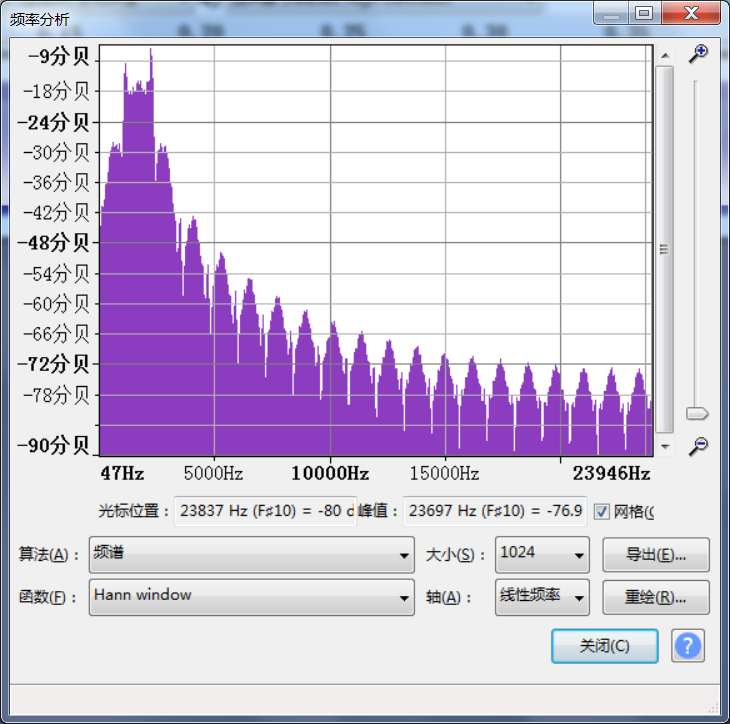The width and height of the screenshot is (730, 724).
Task: Minimize the 频率分析 window
Action: click(x=612, y=13)
